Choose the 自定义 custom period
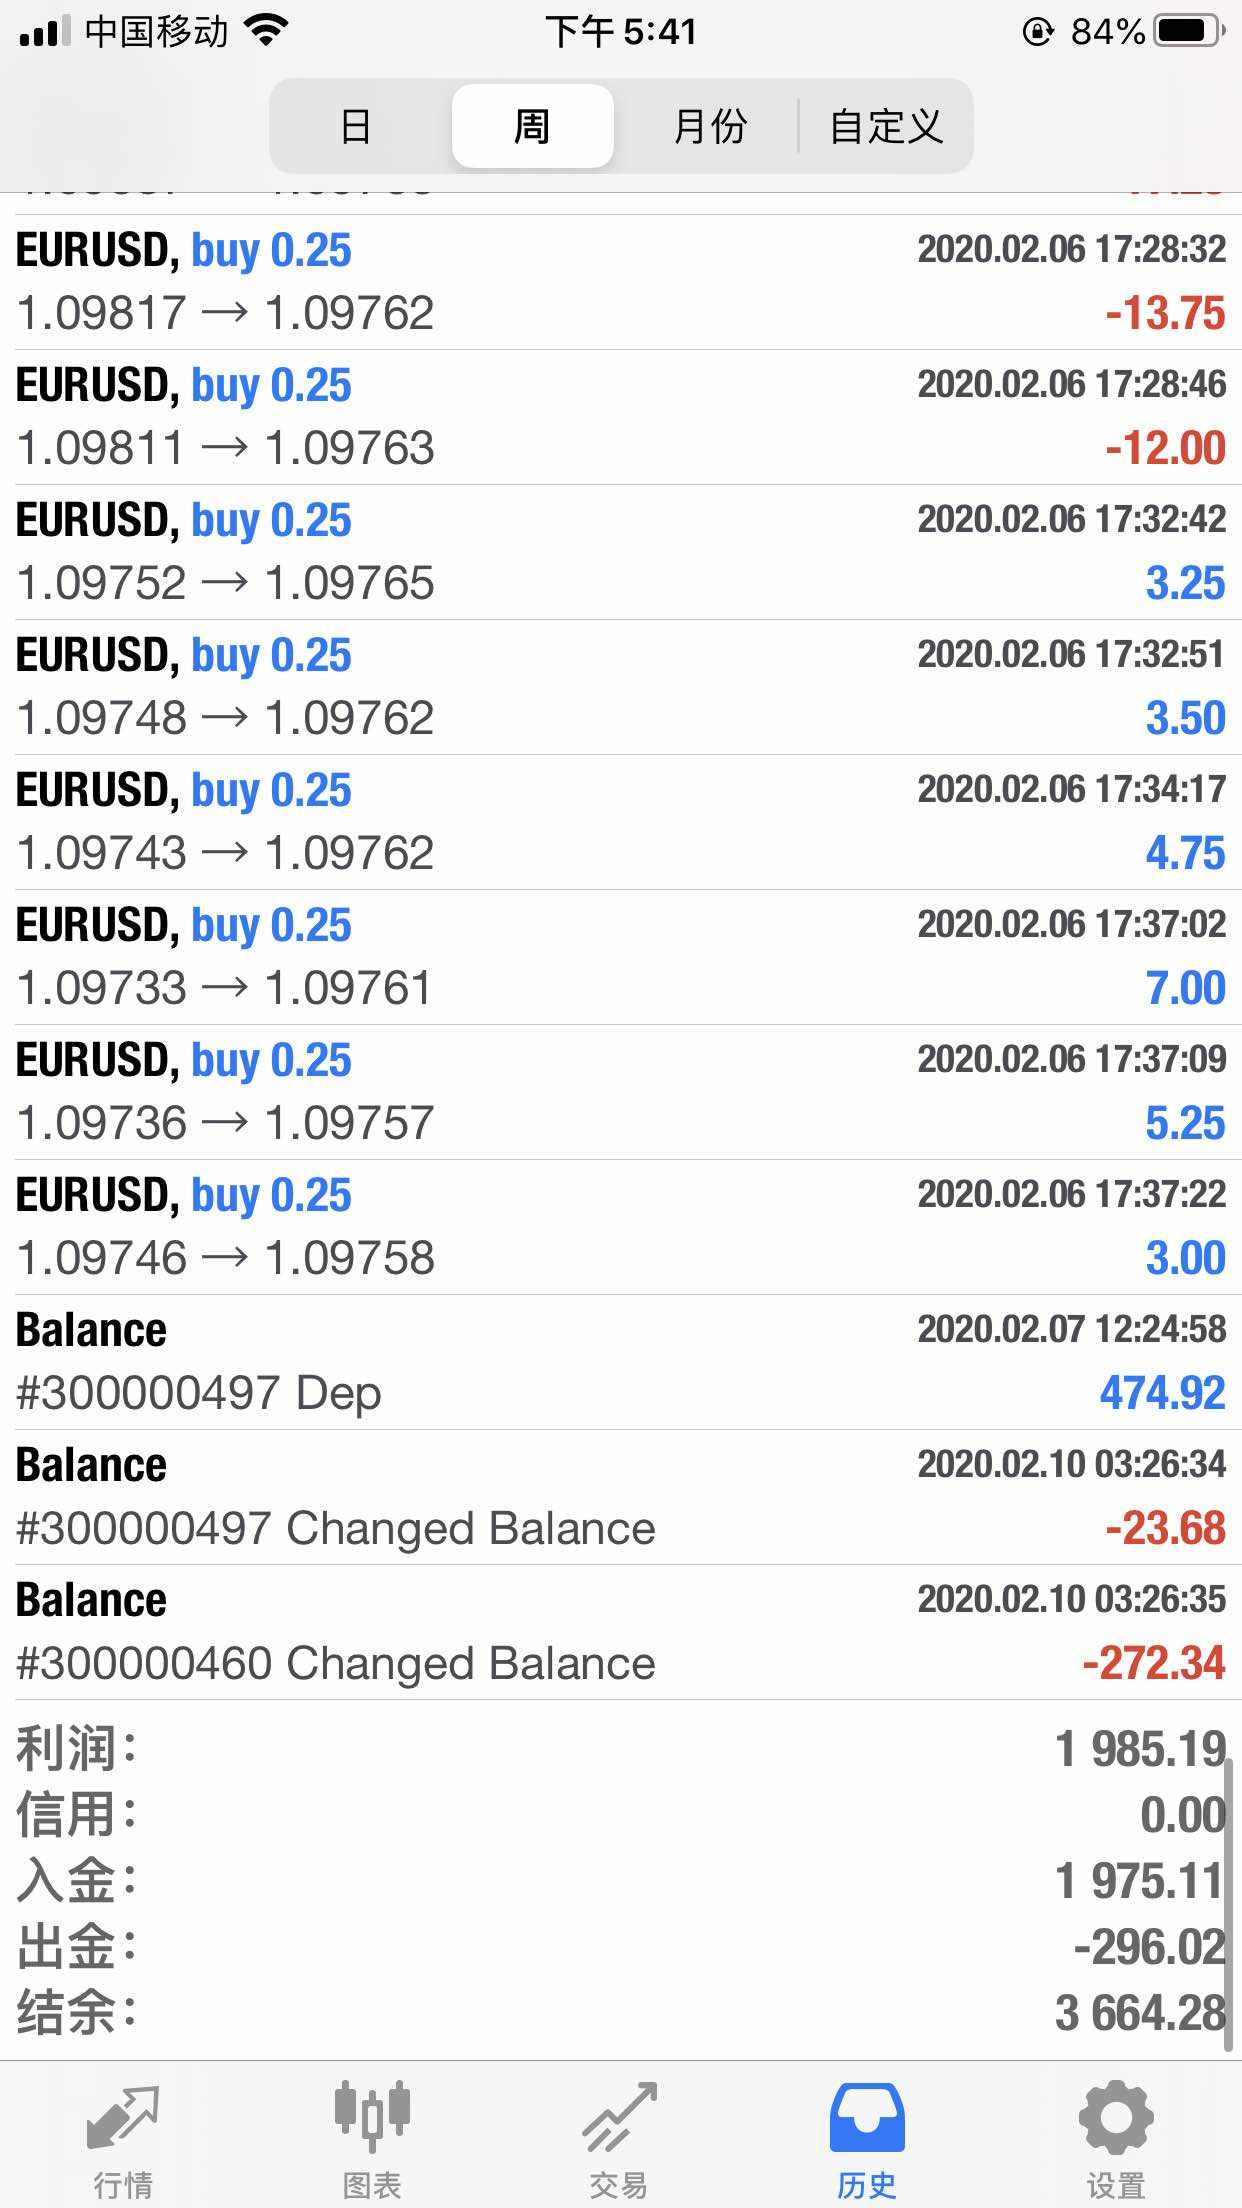This screenshot has height=2208, width=1242. [x=886, y=126]
